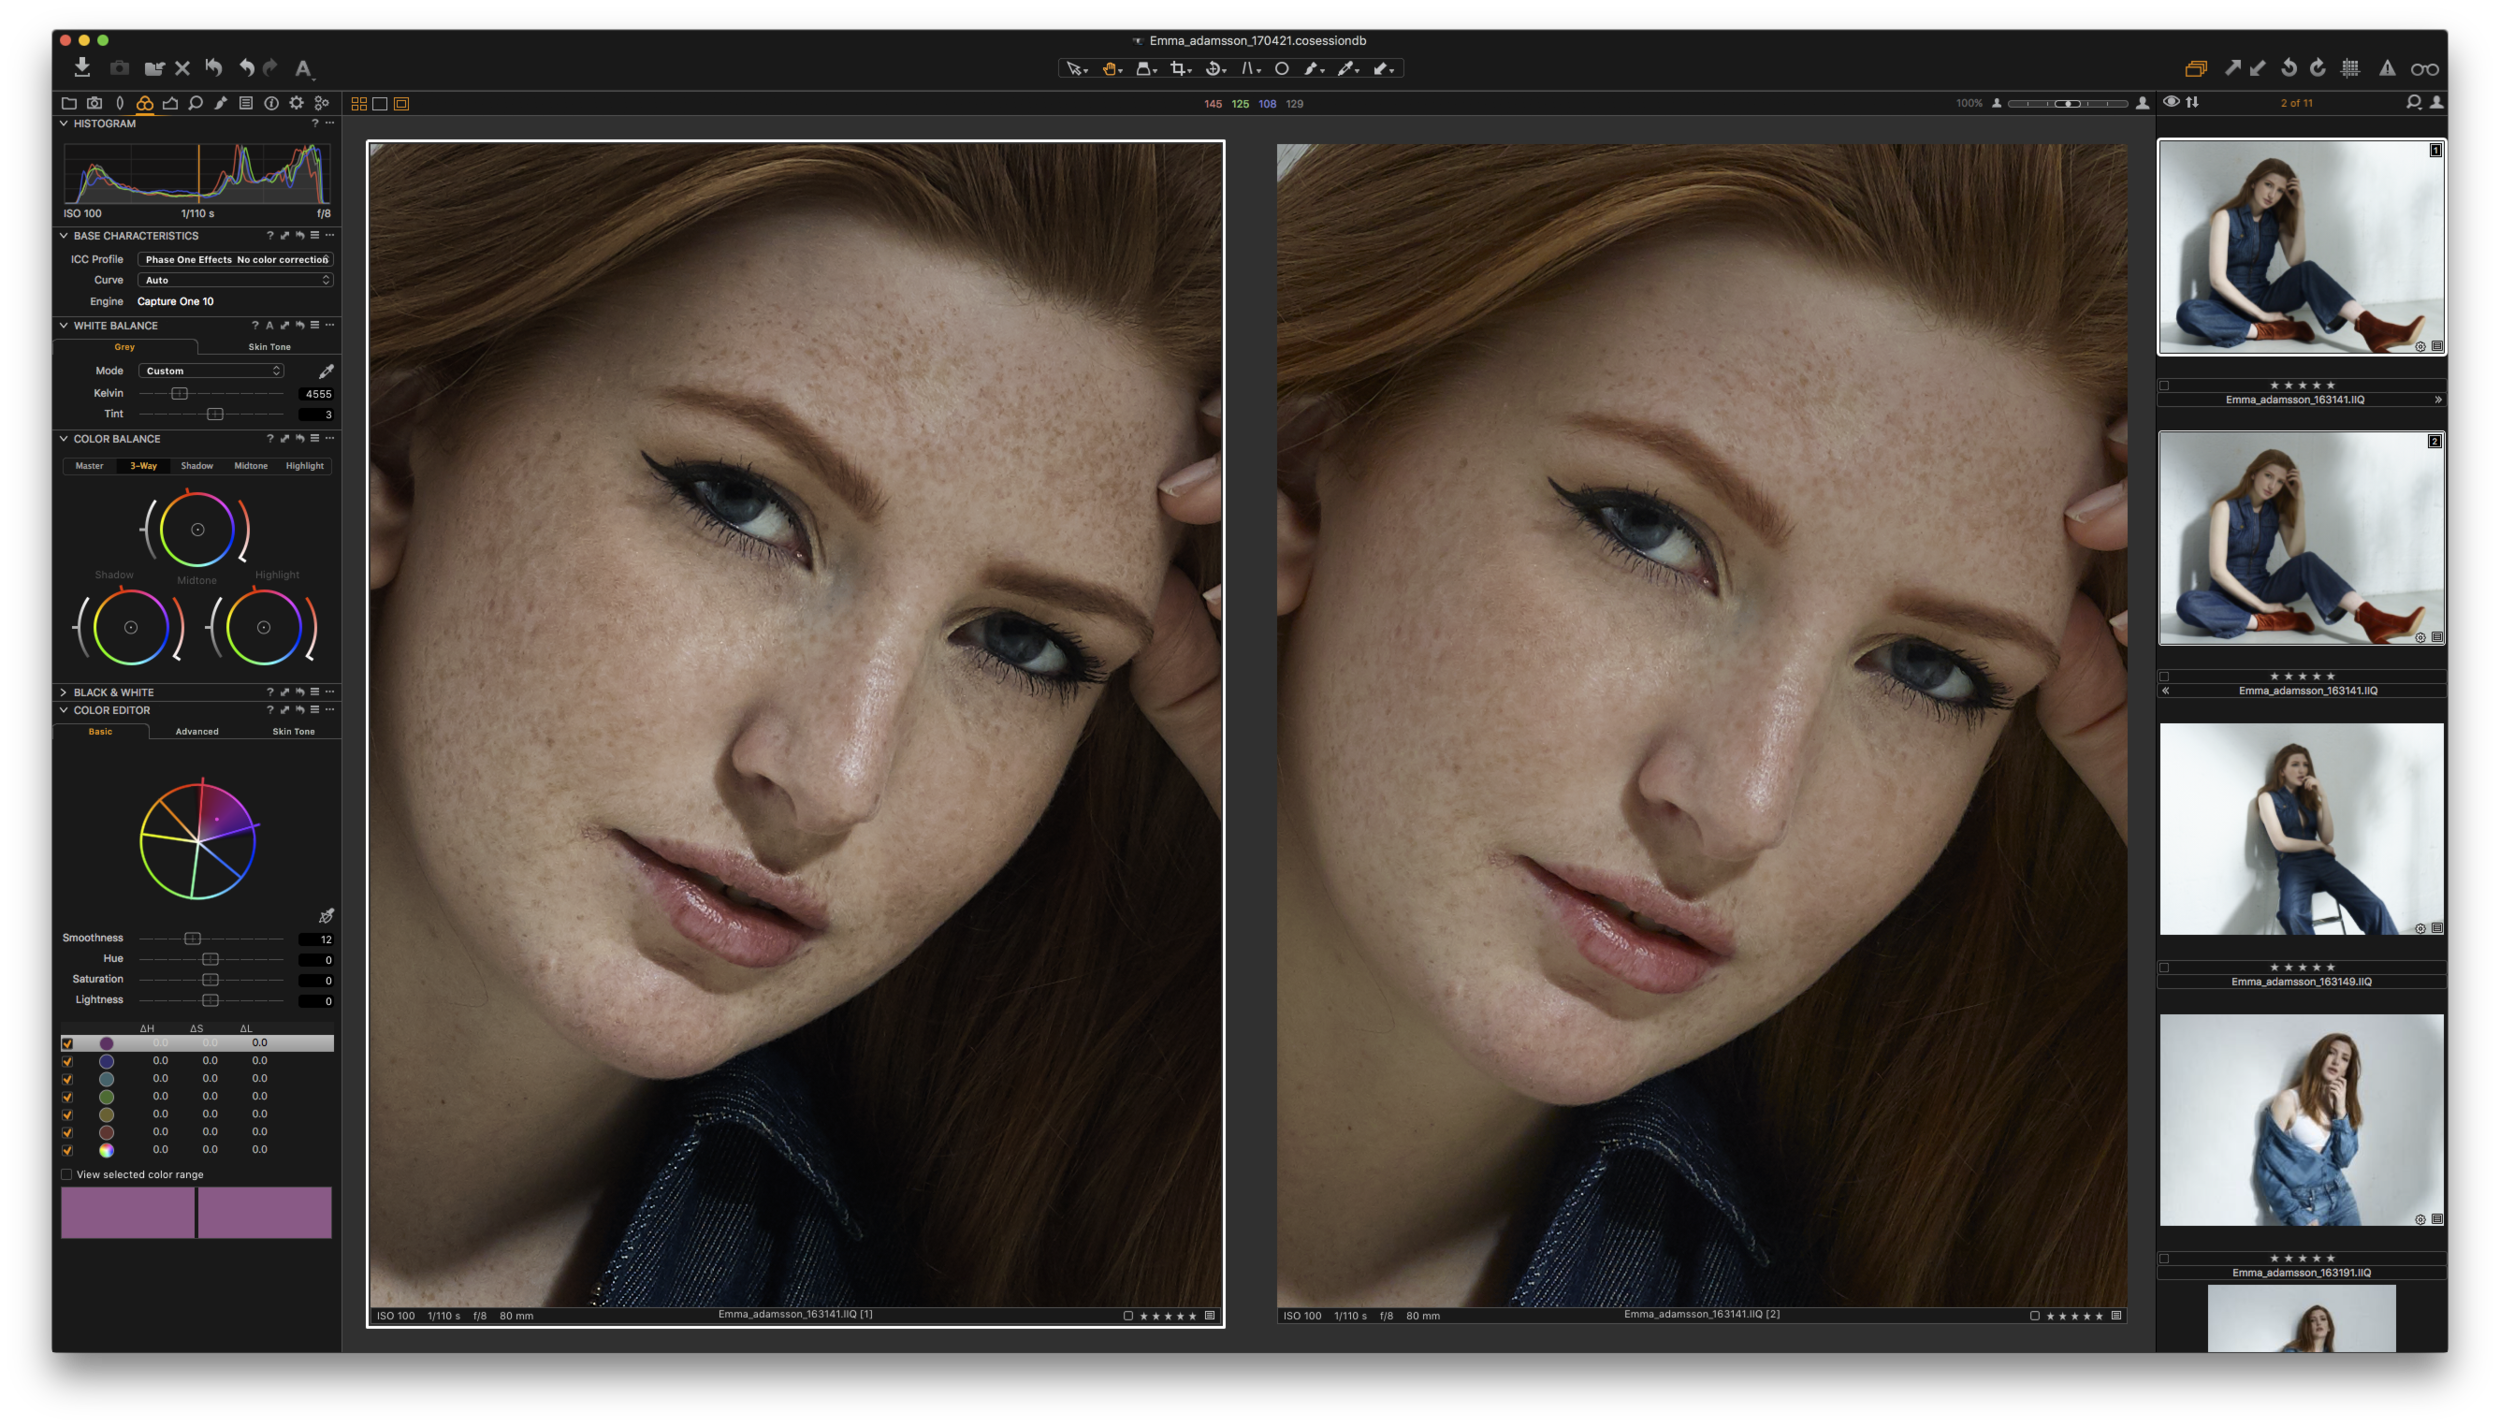Click the right purple color swatch
This screenshot has width=2500, height=1427.
click(265, 1213)
